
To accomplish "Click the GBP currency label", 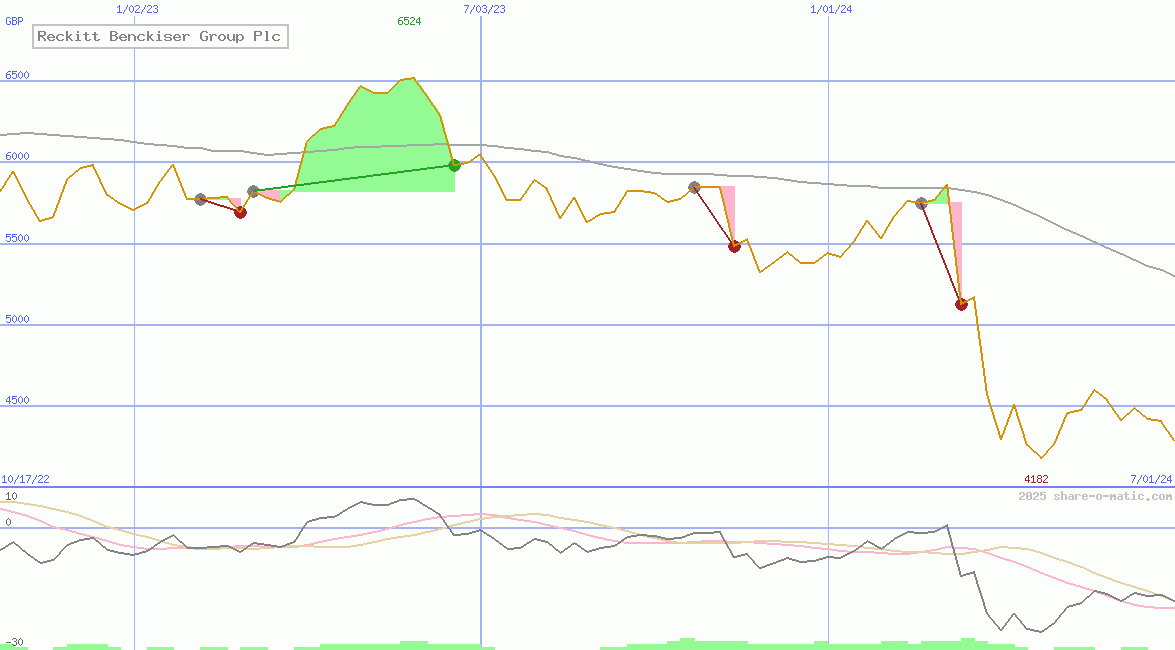I will click(14, 21).
